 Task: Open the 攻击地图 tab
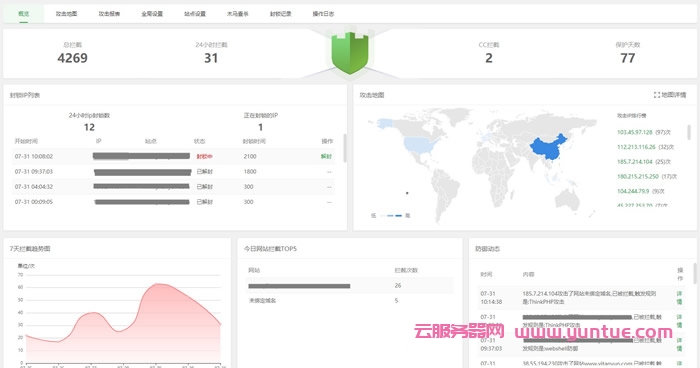pyautogui.click(x=66, y=14)
